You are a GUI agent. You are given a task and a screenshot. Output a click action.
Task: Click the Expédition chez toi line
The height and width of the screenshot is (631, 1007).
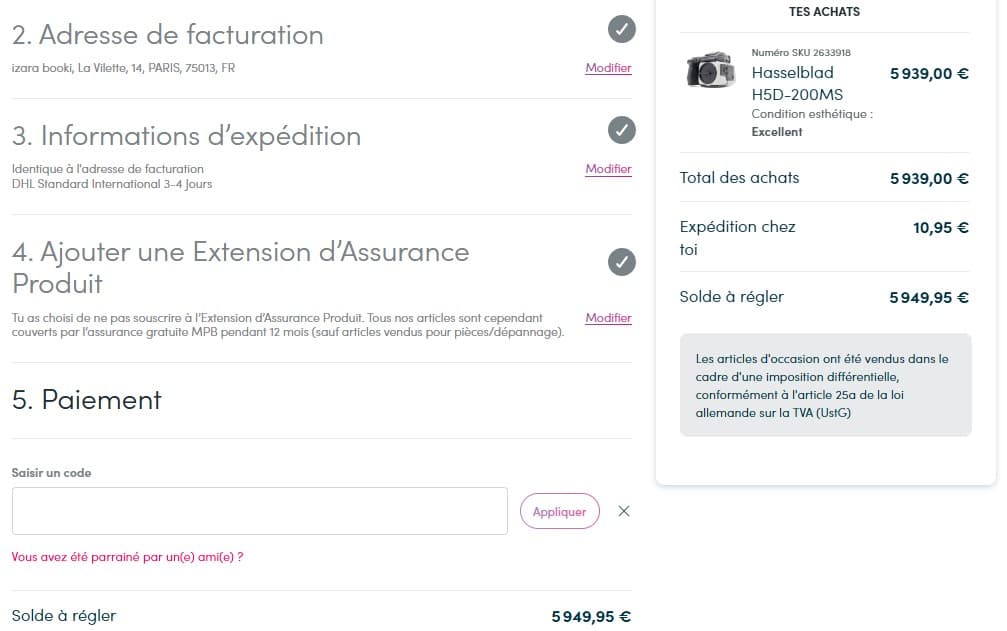[x=737, y=238]
